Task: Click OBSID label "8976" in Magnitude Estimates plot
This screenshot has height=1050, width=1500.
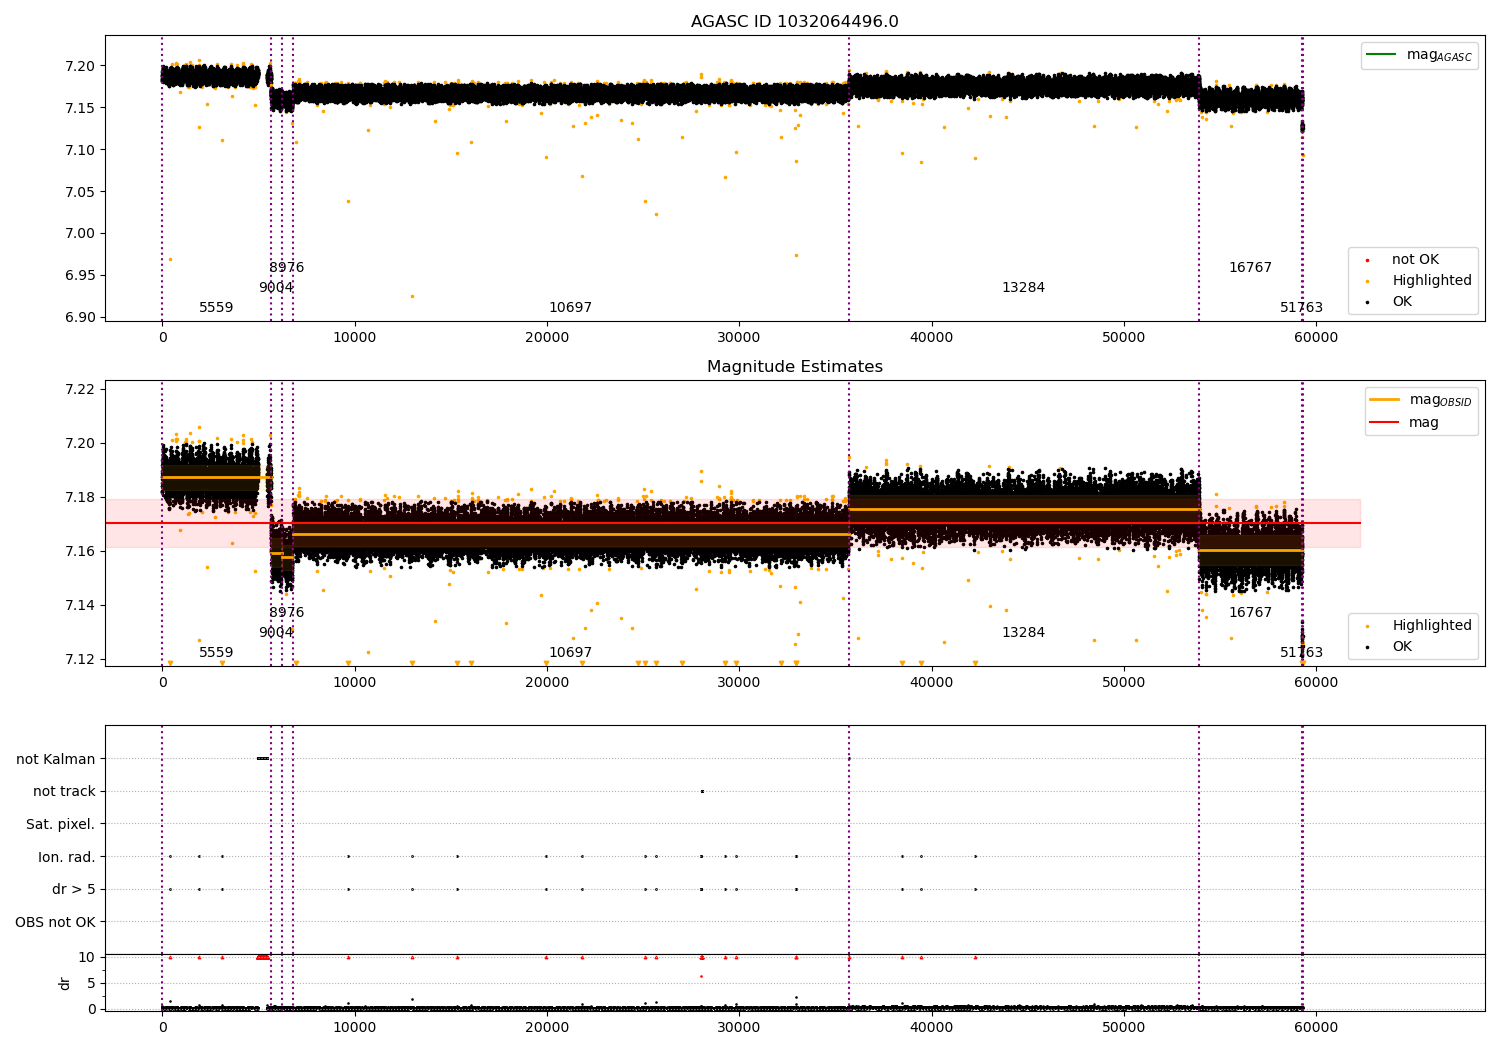Action: click(287, 613)
